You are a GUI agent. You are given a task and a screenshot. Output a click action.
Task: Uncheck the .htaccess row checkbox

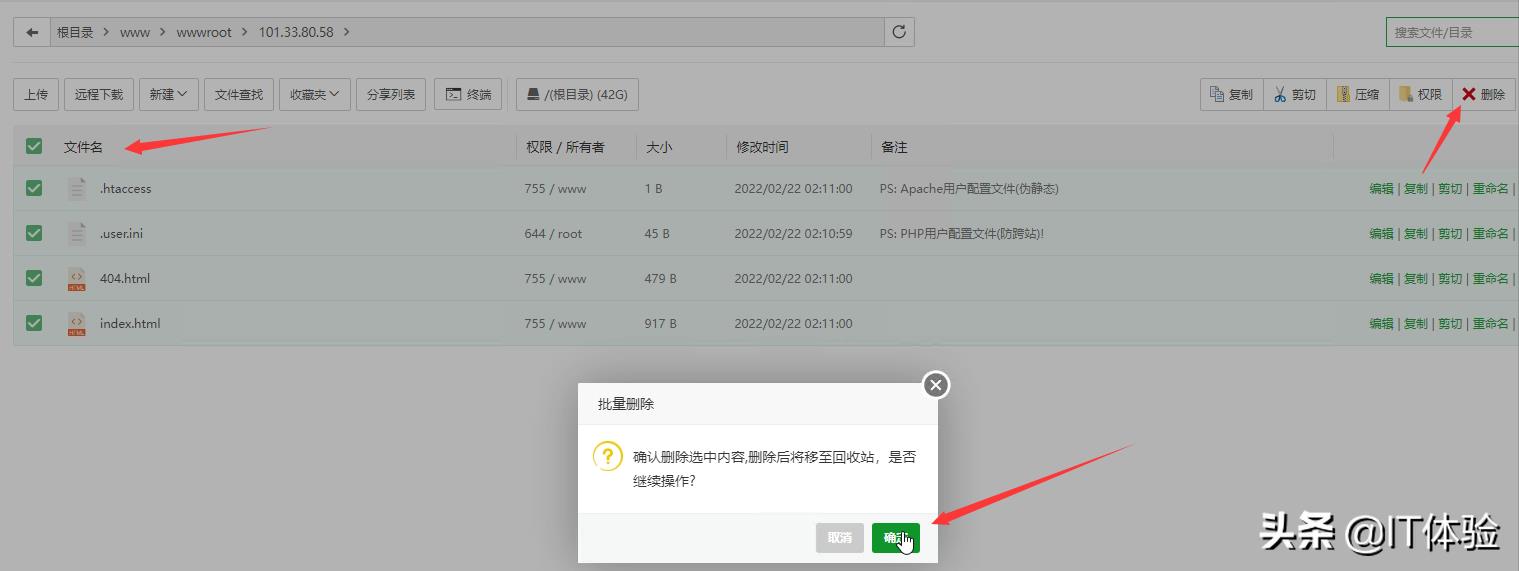[x=34, y=188]
